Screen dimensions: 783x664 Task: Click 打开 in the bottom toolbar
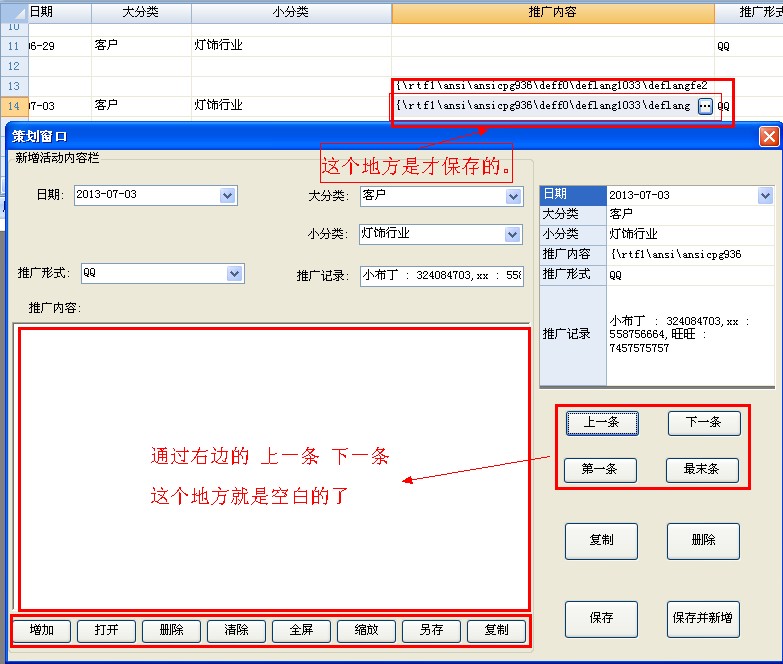tap(107, 631)
